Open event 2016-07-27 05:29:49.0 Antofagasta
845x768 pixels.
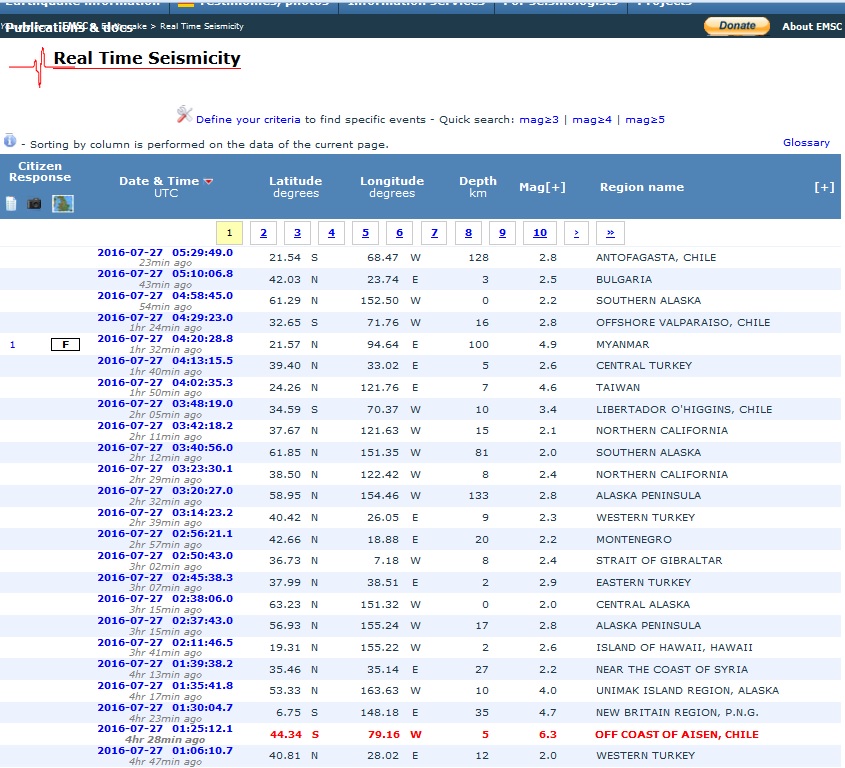pos(165,253)
